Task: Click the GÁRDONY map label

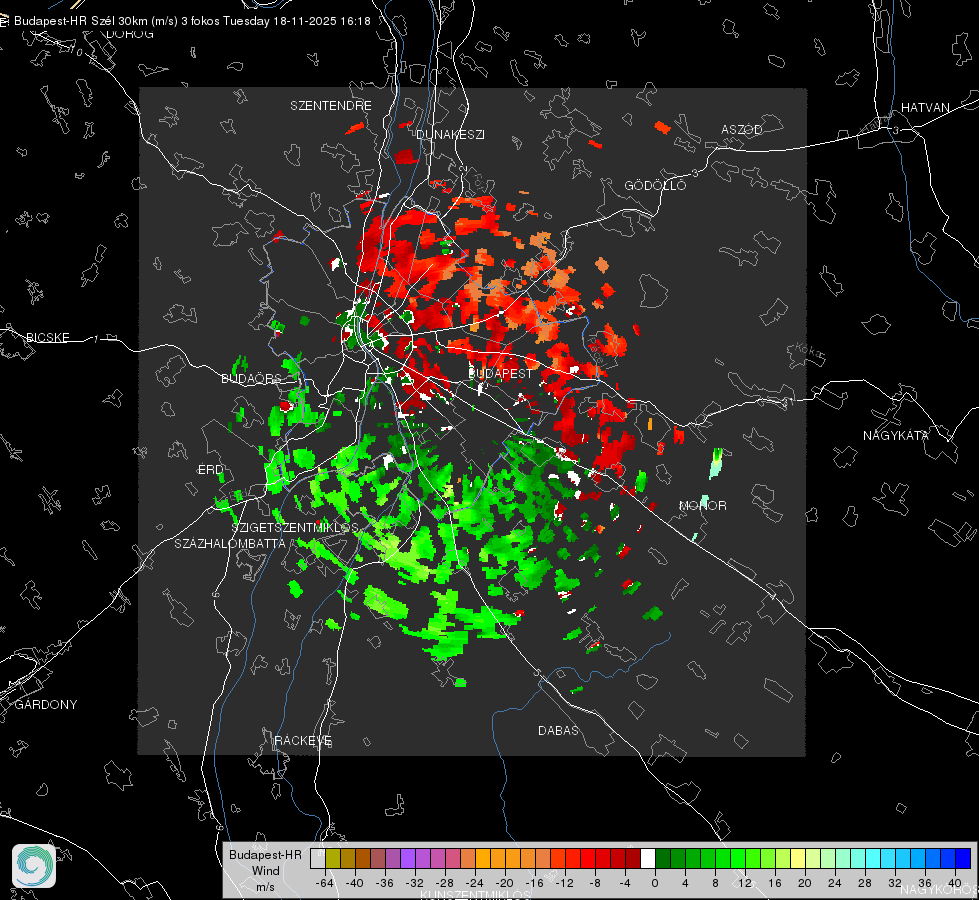Action: (x=46, y=705)
